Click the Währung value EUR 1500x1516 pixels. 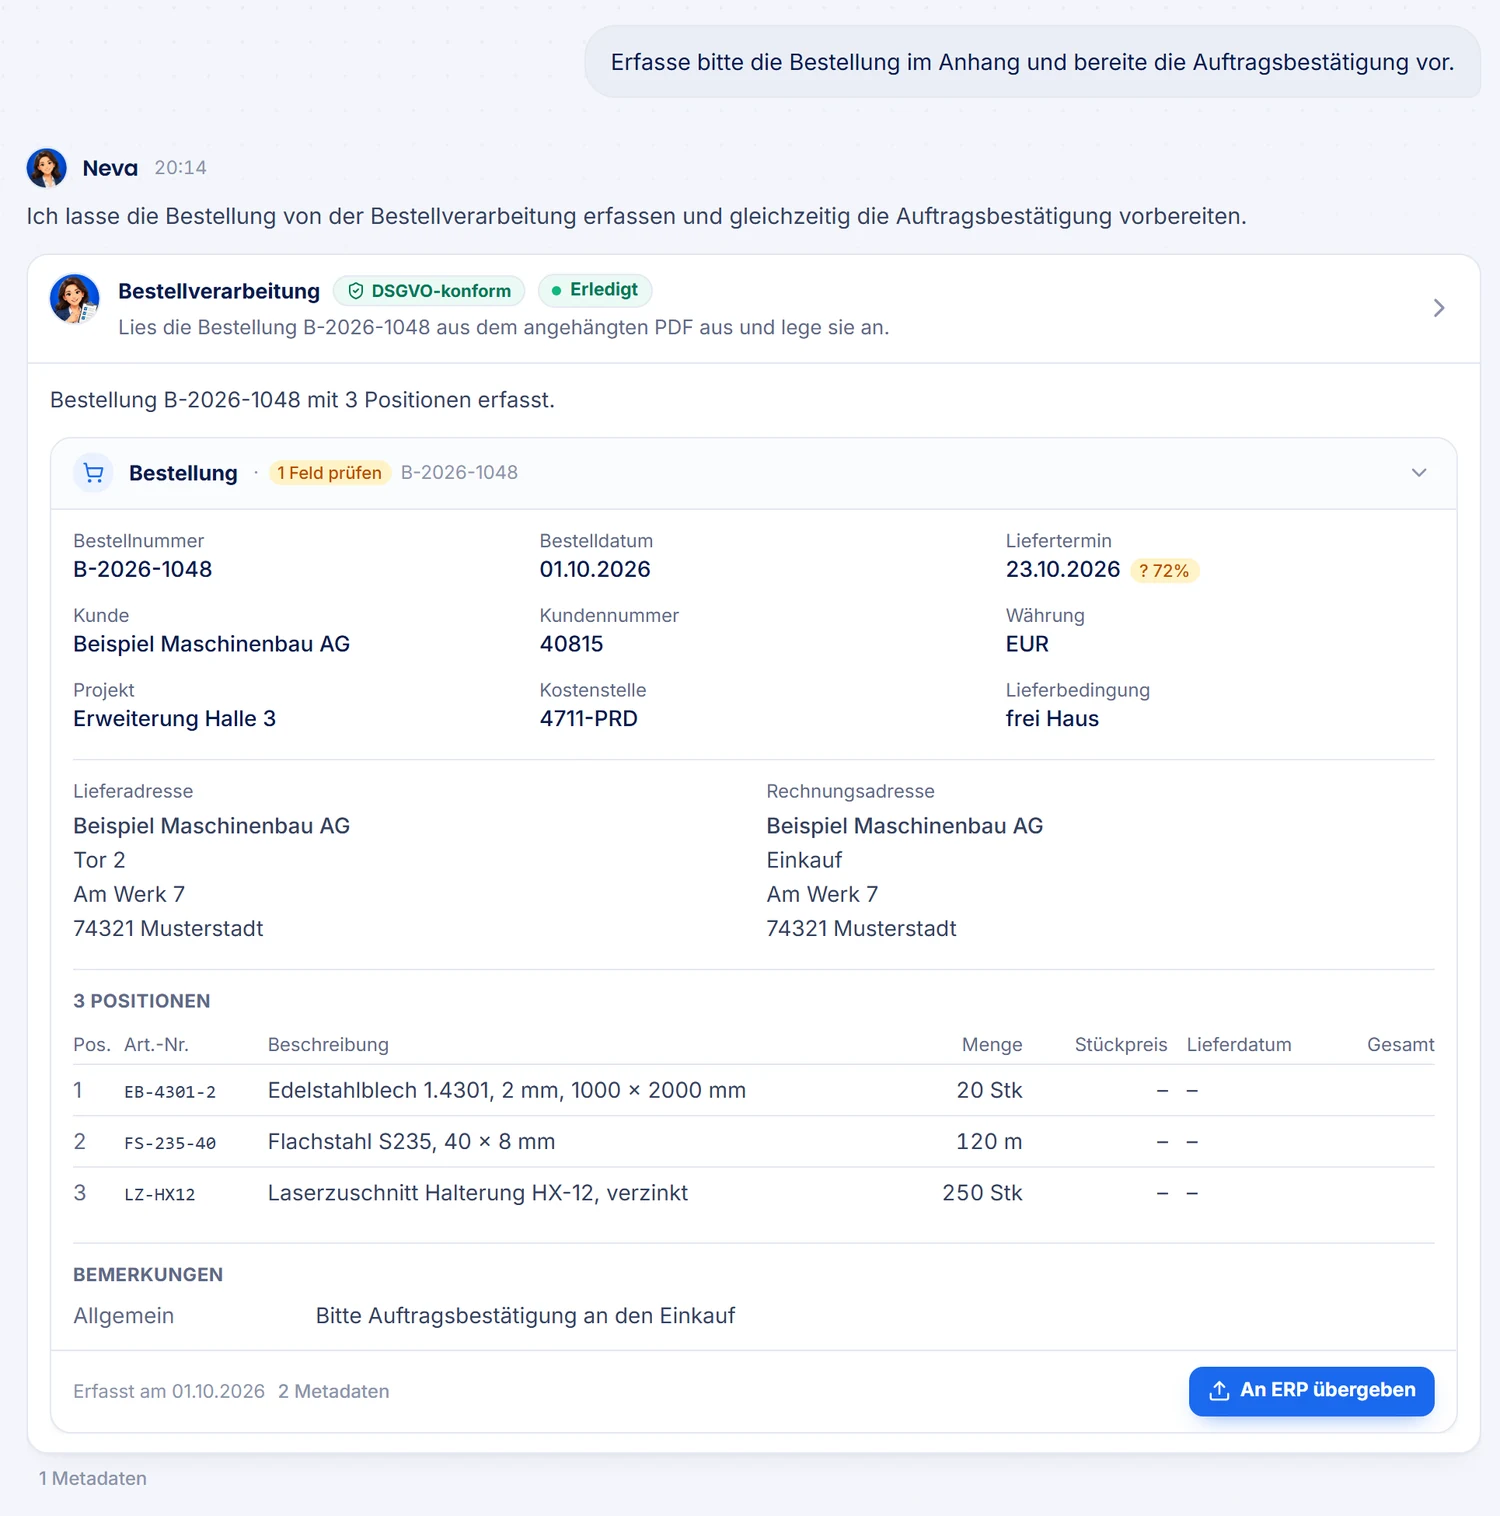click(x=1027, y=644)
